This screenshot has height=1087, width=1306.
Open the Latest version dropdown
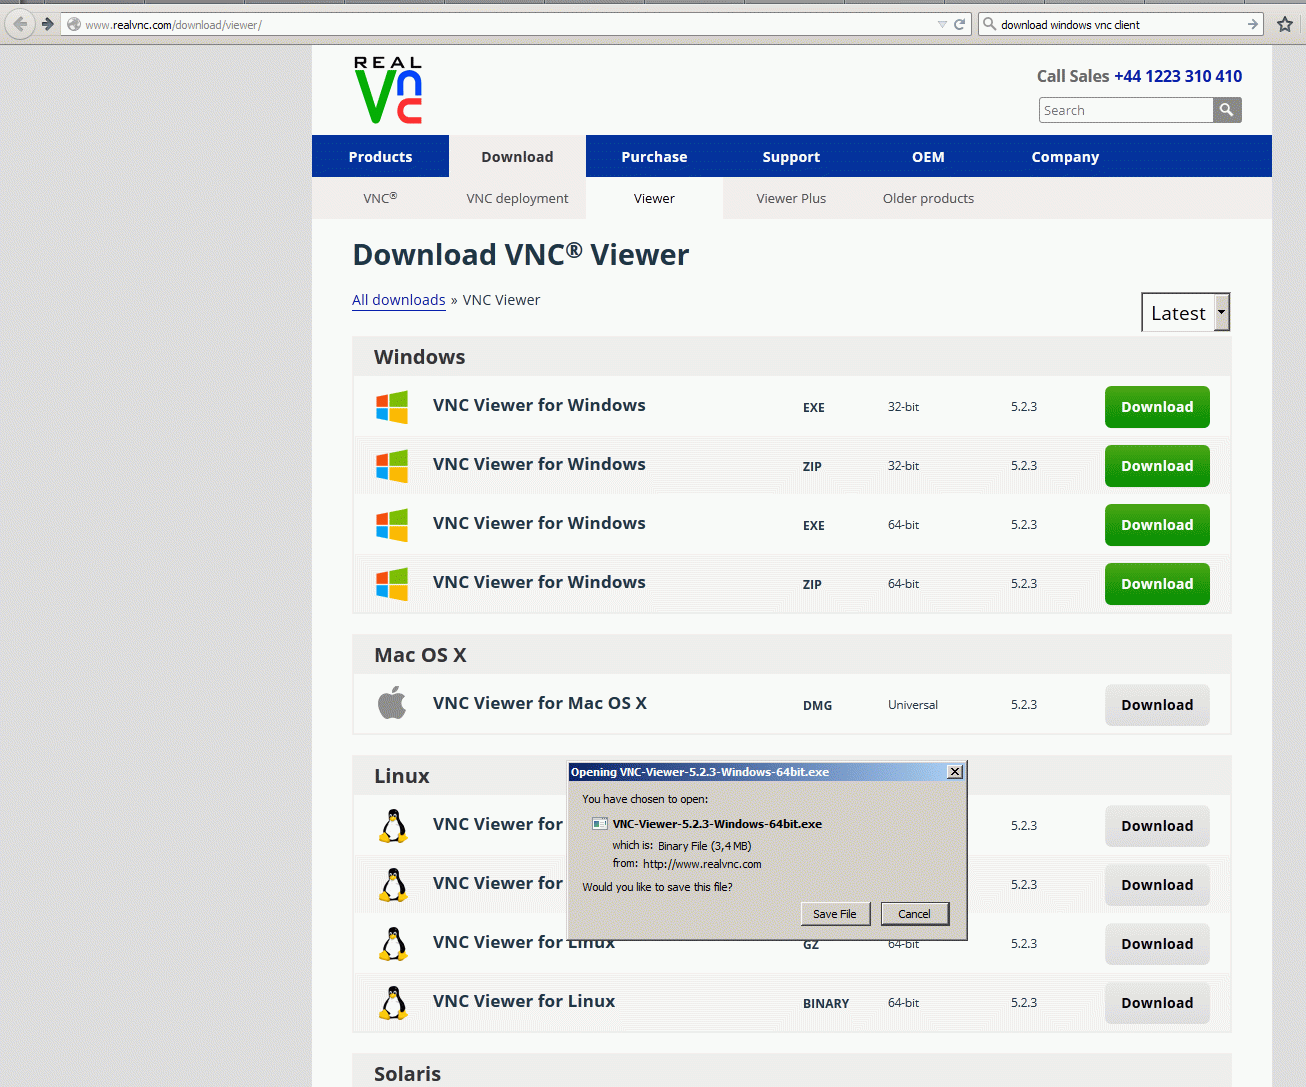[x=1185, y=313]
